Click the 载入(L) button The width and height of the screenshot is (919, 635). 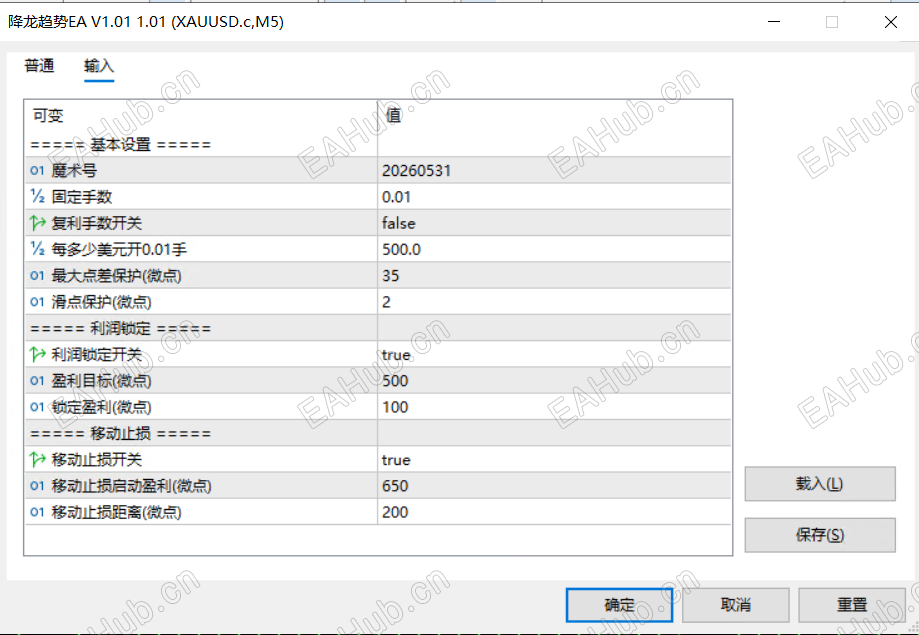click(820, 484)
